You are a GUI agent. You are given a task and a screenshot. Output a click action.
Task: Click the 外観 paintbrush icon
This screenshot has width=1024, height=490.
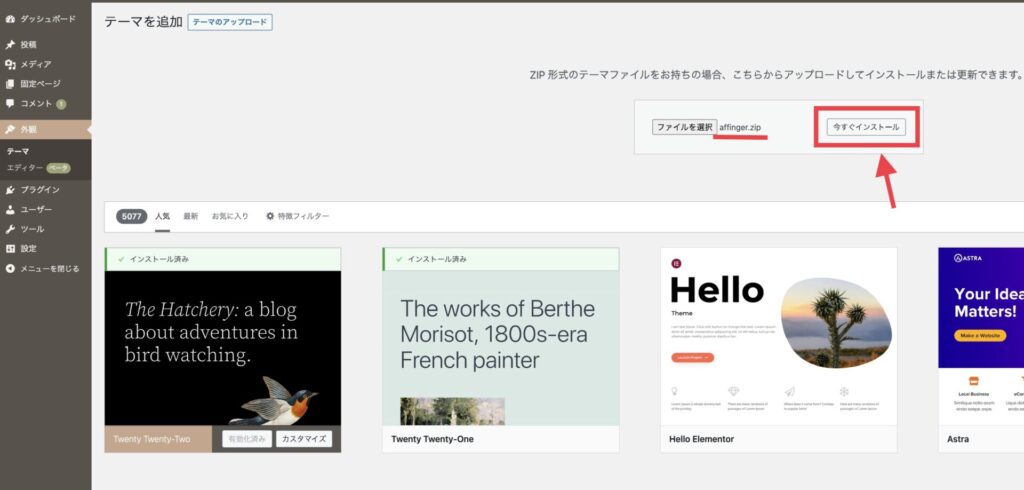(10, 129)
